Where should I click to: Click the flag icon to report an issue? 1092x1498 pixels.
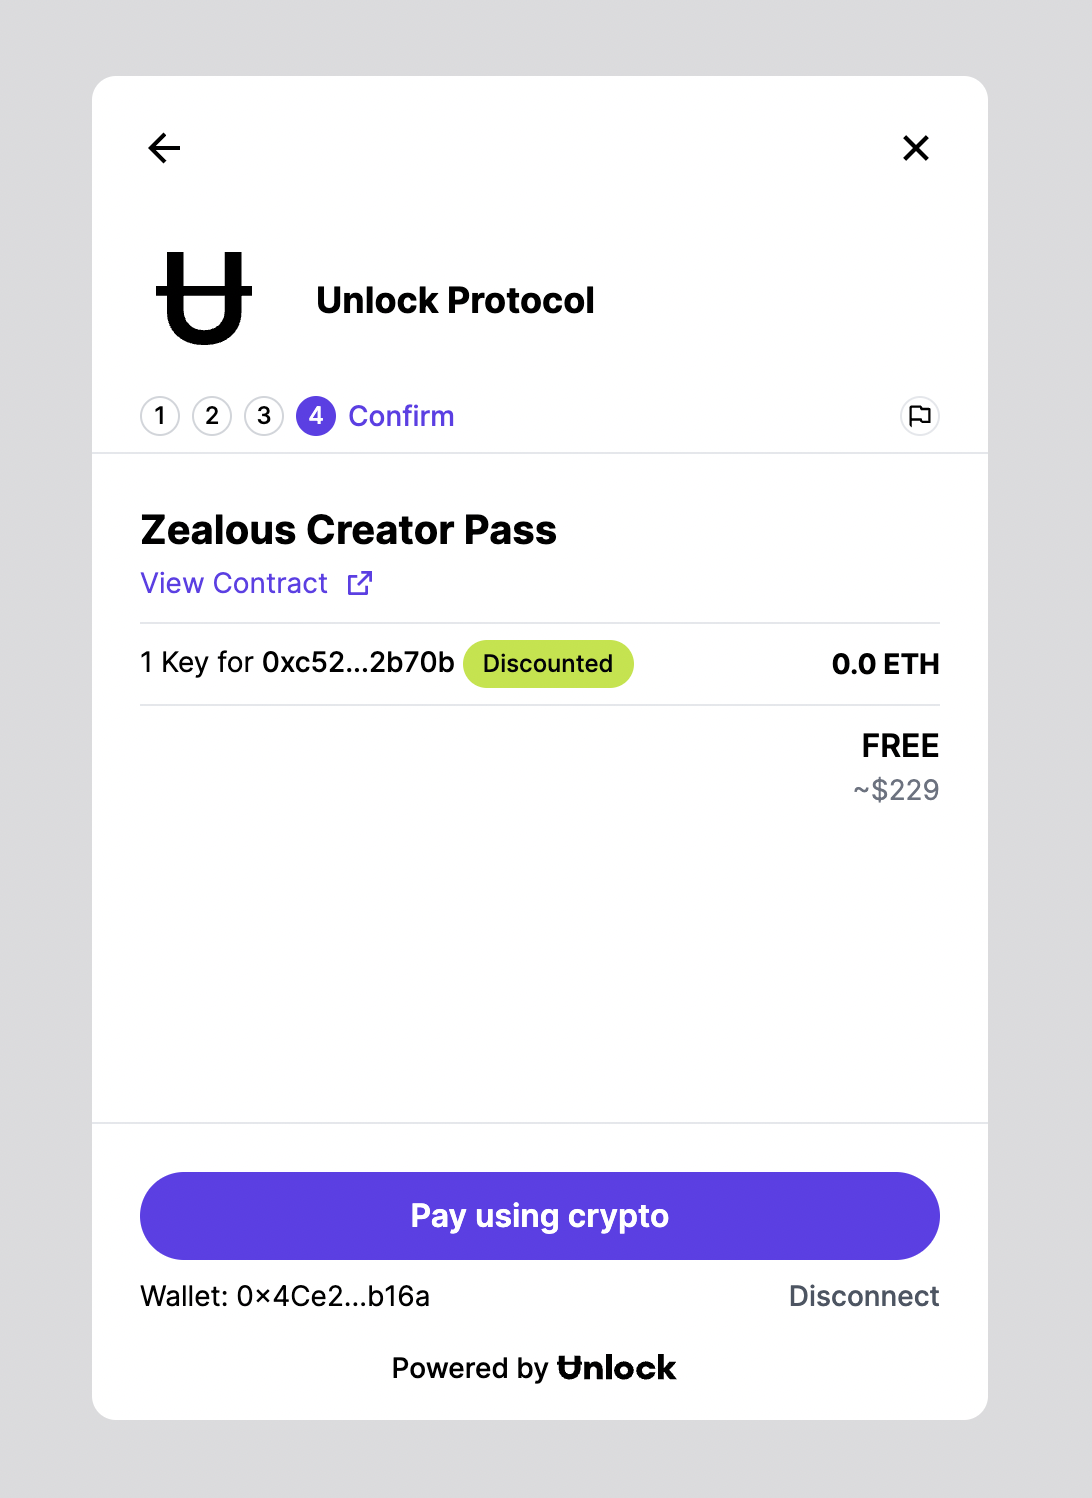click(918, 415)
